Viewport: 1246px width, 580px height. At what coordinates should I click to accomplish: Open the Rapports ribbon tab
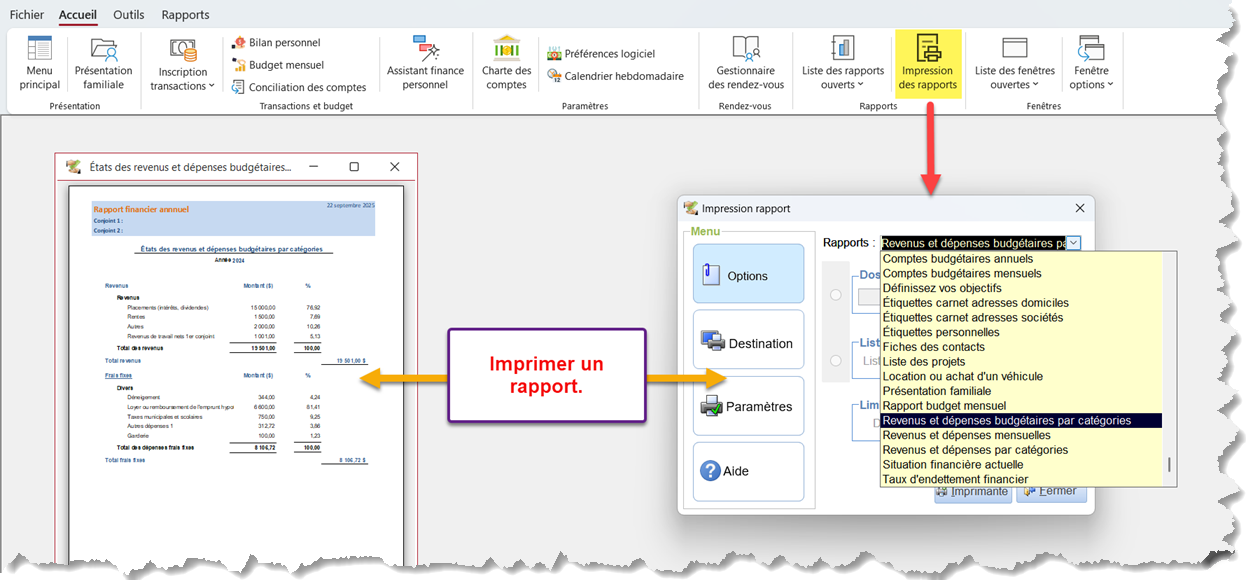[x=185, y=15]
